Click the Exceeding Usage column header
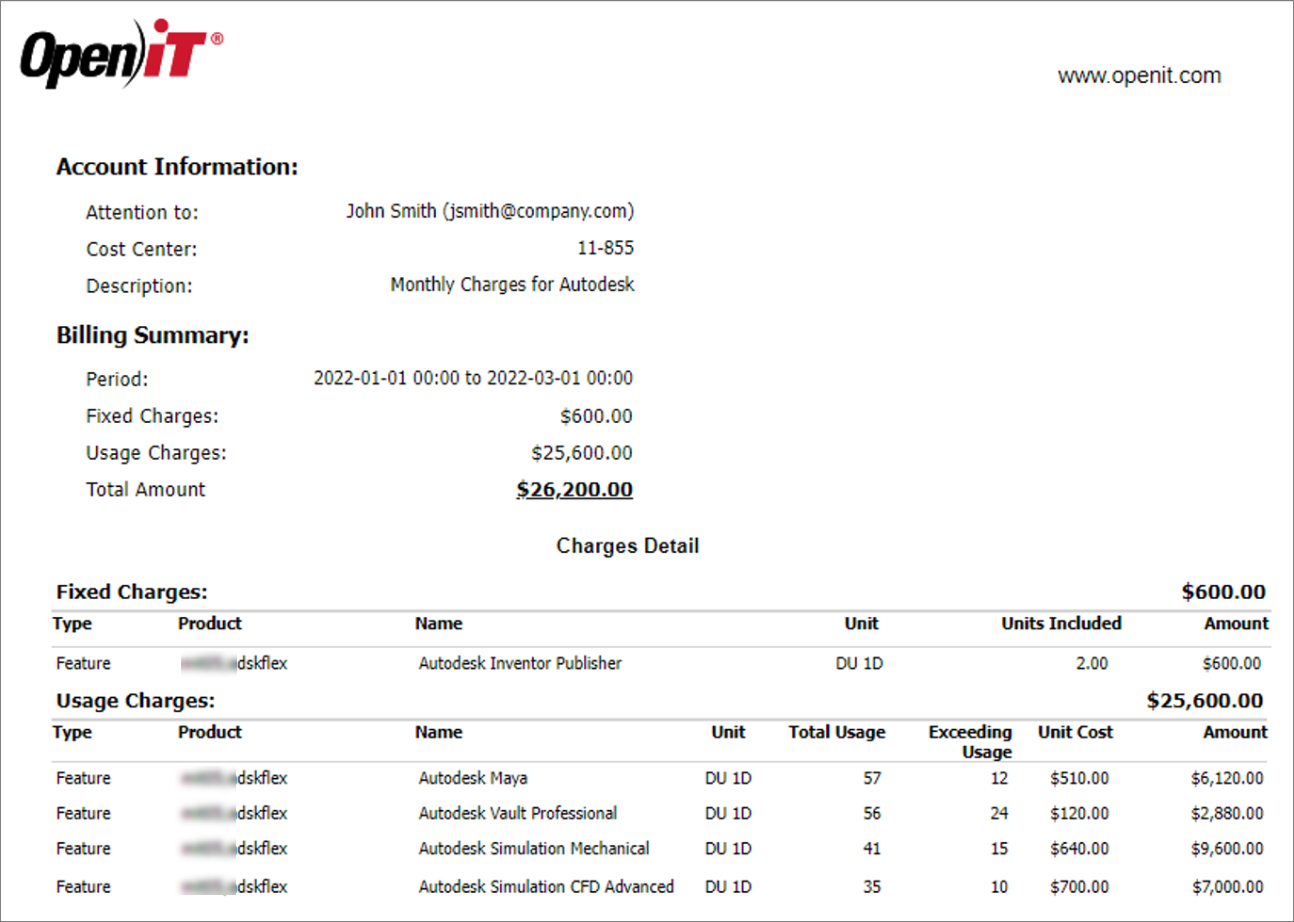The width and height of the screenshot is (1294, 922). pos(968,739)
